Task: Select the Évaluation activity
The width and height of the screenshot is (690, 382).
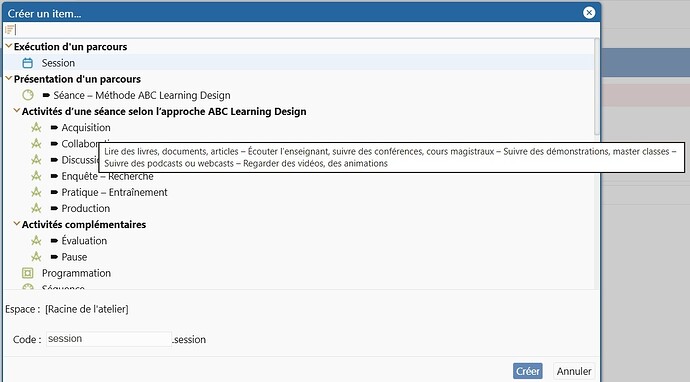Action: 84,241
